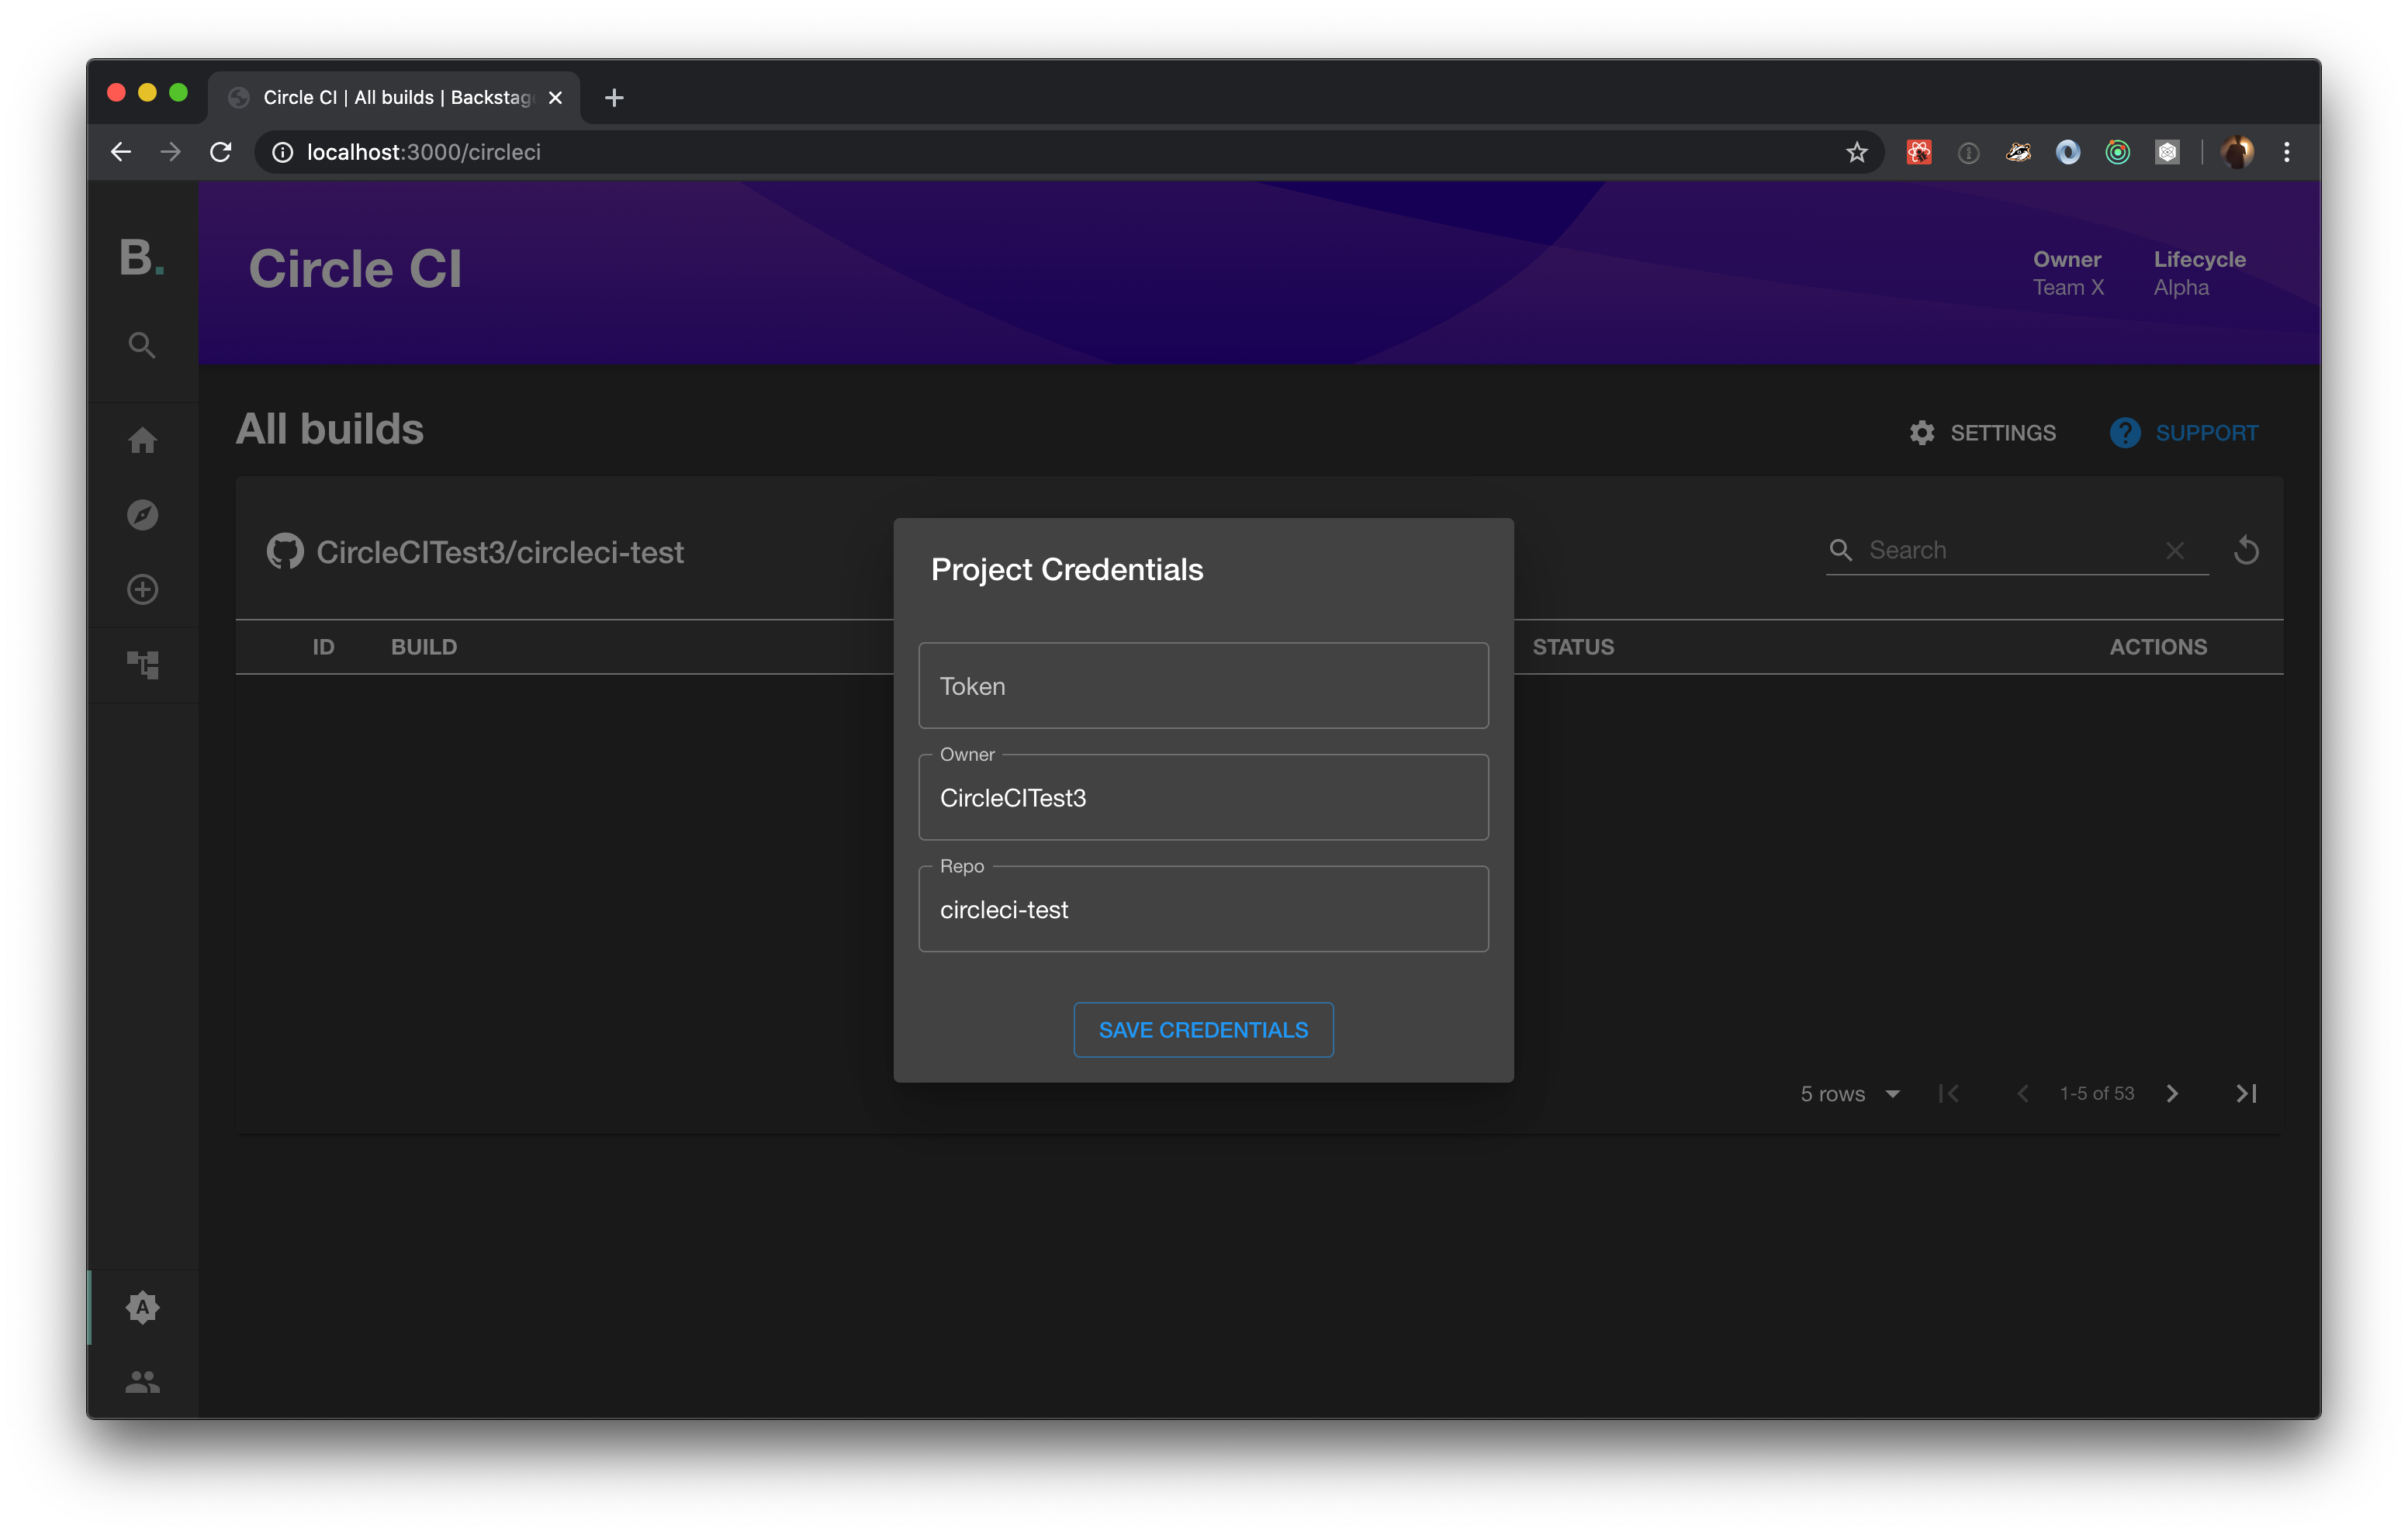Open the sidebar search icon
Image resolution: width=2408 pixels, height=1534 pixels.
142,345
